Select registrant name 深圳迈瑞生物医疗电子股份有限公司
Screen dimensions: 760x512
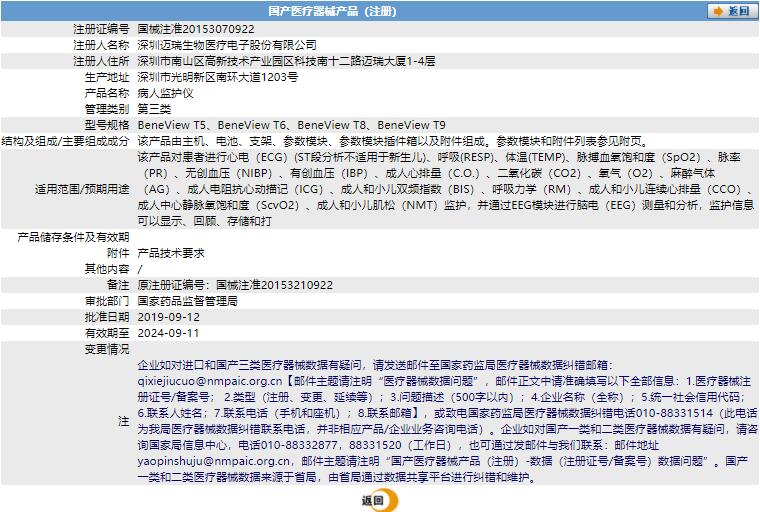227,45
